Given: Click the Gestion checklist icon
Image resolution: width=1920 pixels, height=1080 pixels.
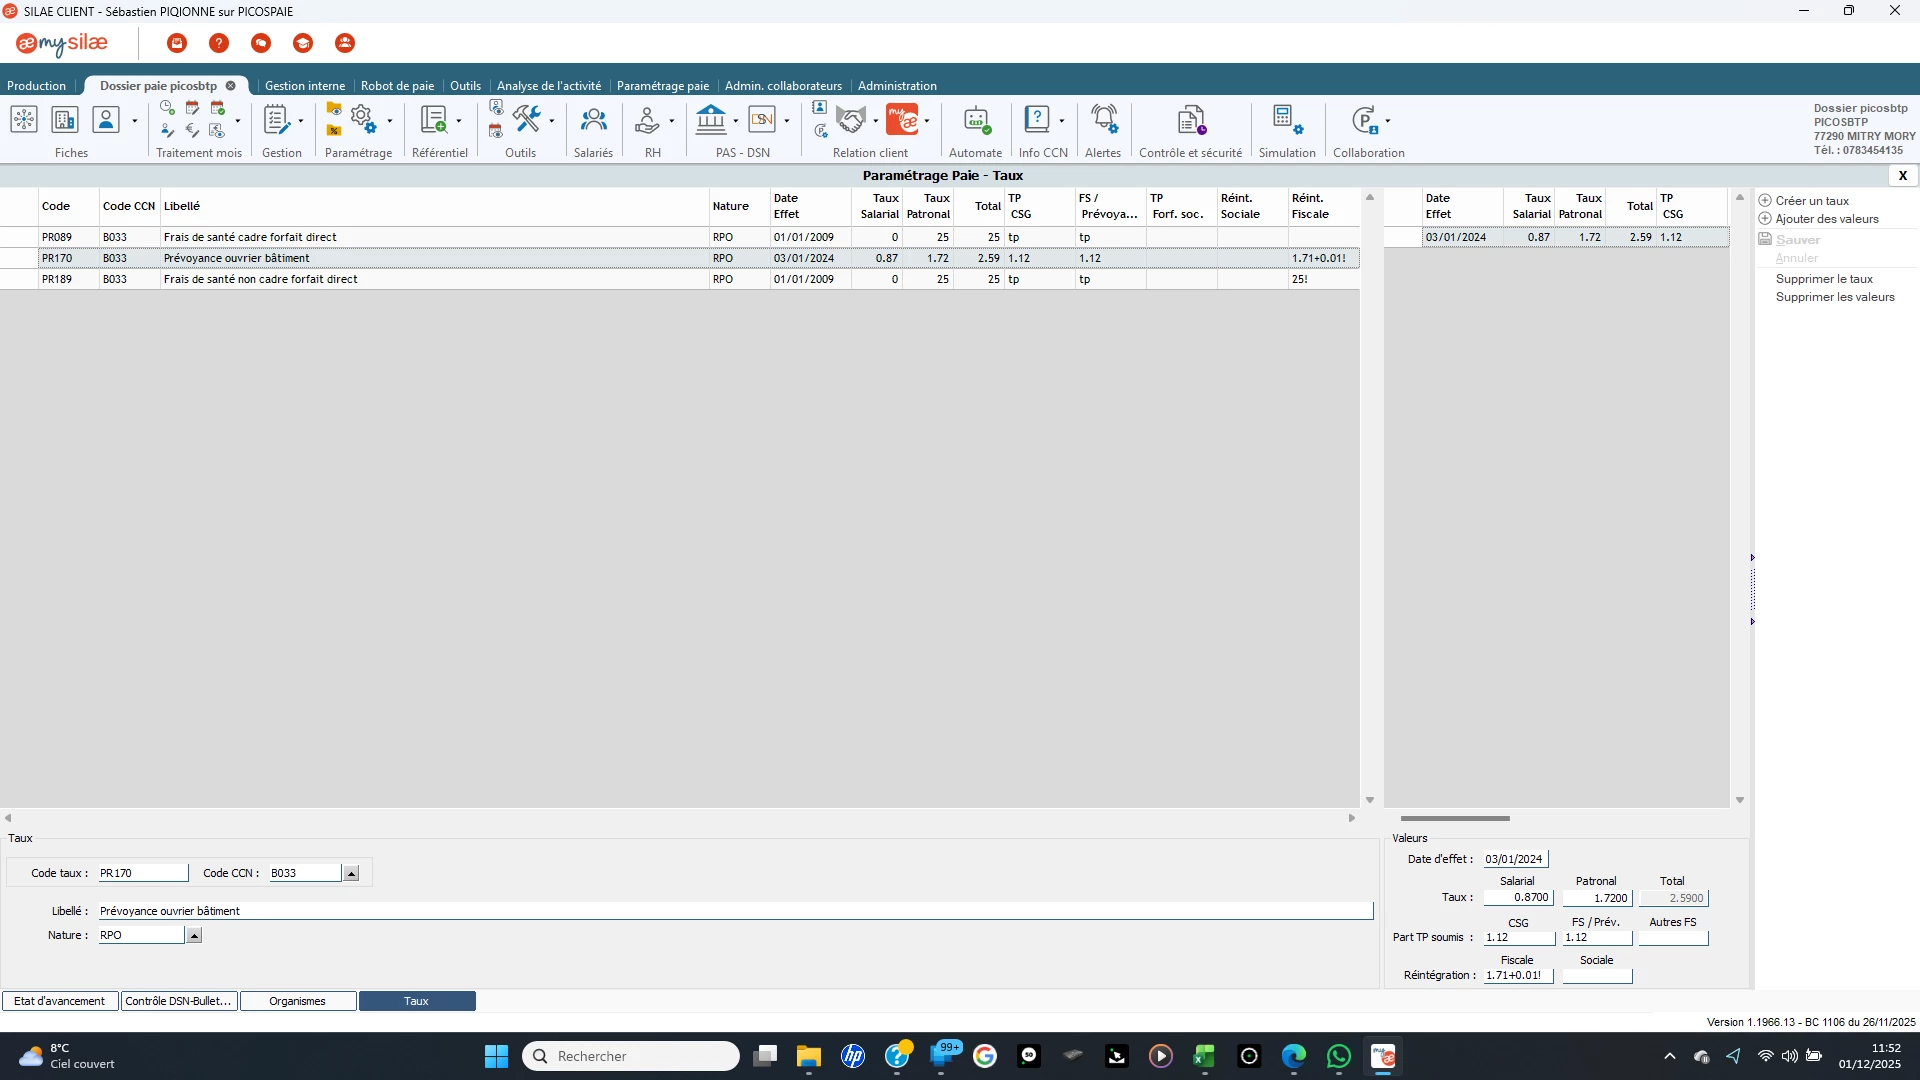Looking at the screenshot, I should [276, 121].
